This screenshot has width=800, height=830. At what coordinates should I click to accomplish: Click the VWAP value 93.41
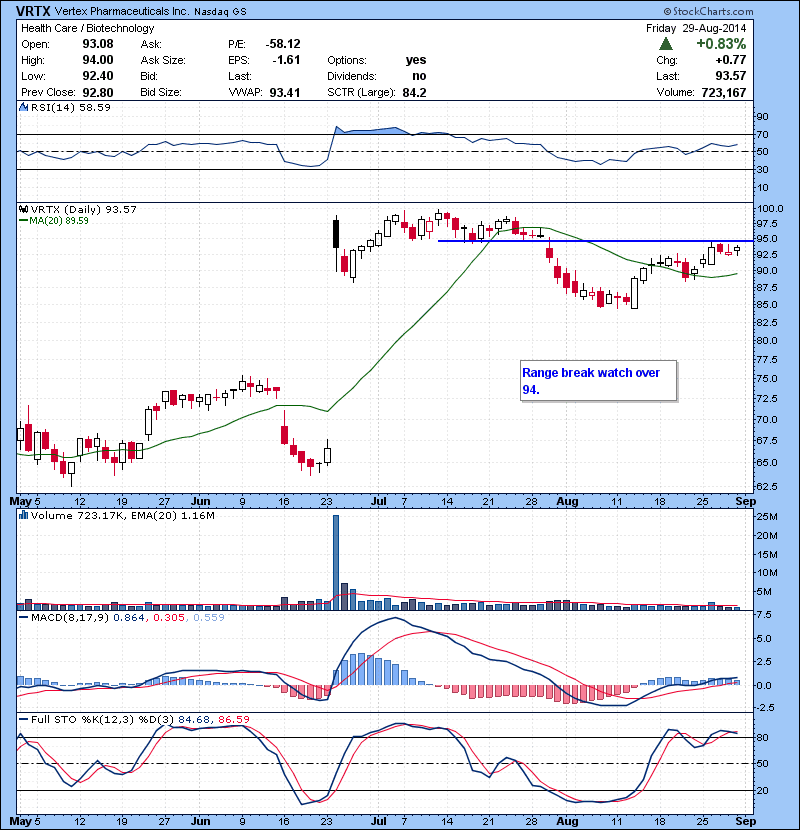(x=284, y=92)
